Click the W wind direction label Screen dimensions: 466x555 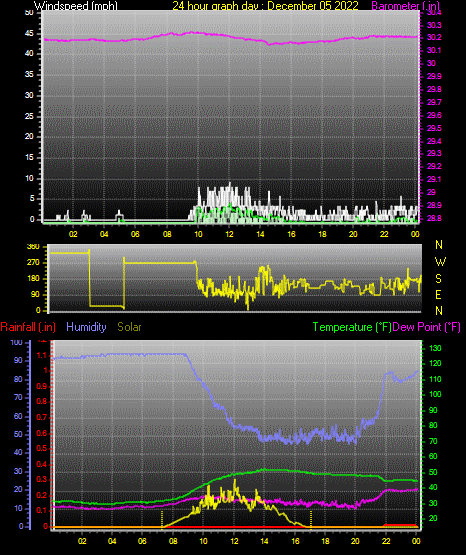tap(440, 262)
